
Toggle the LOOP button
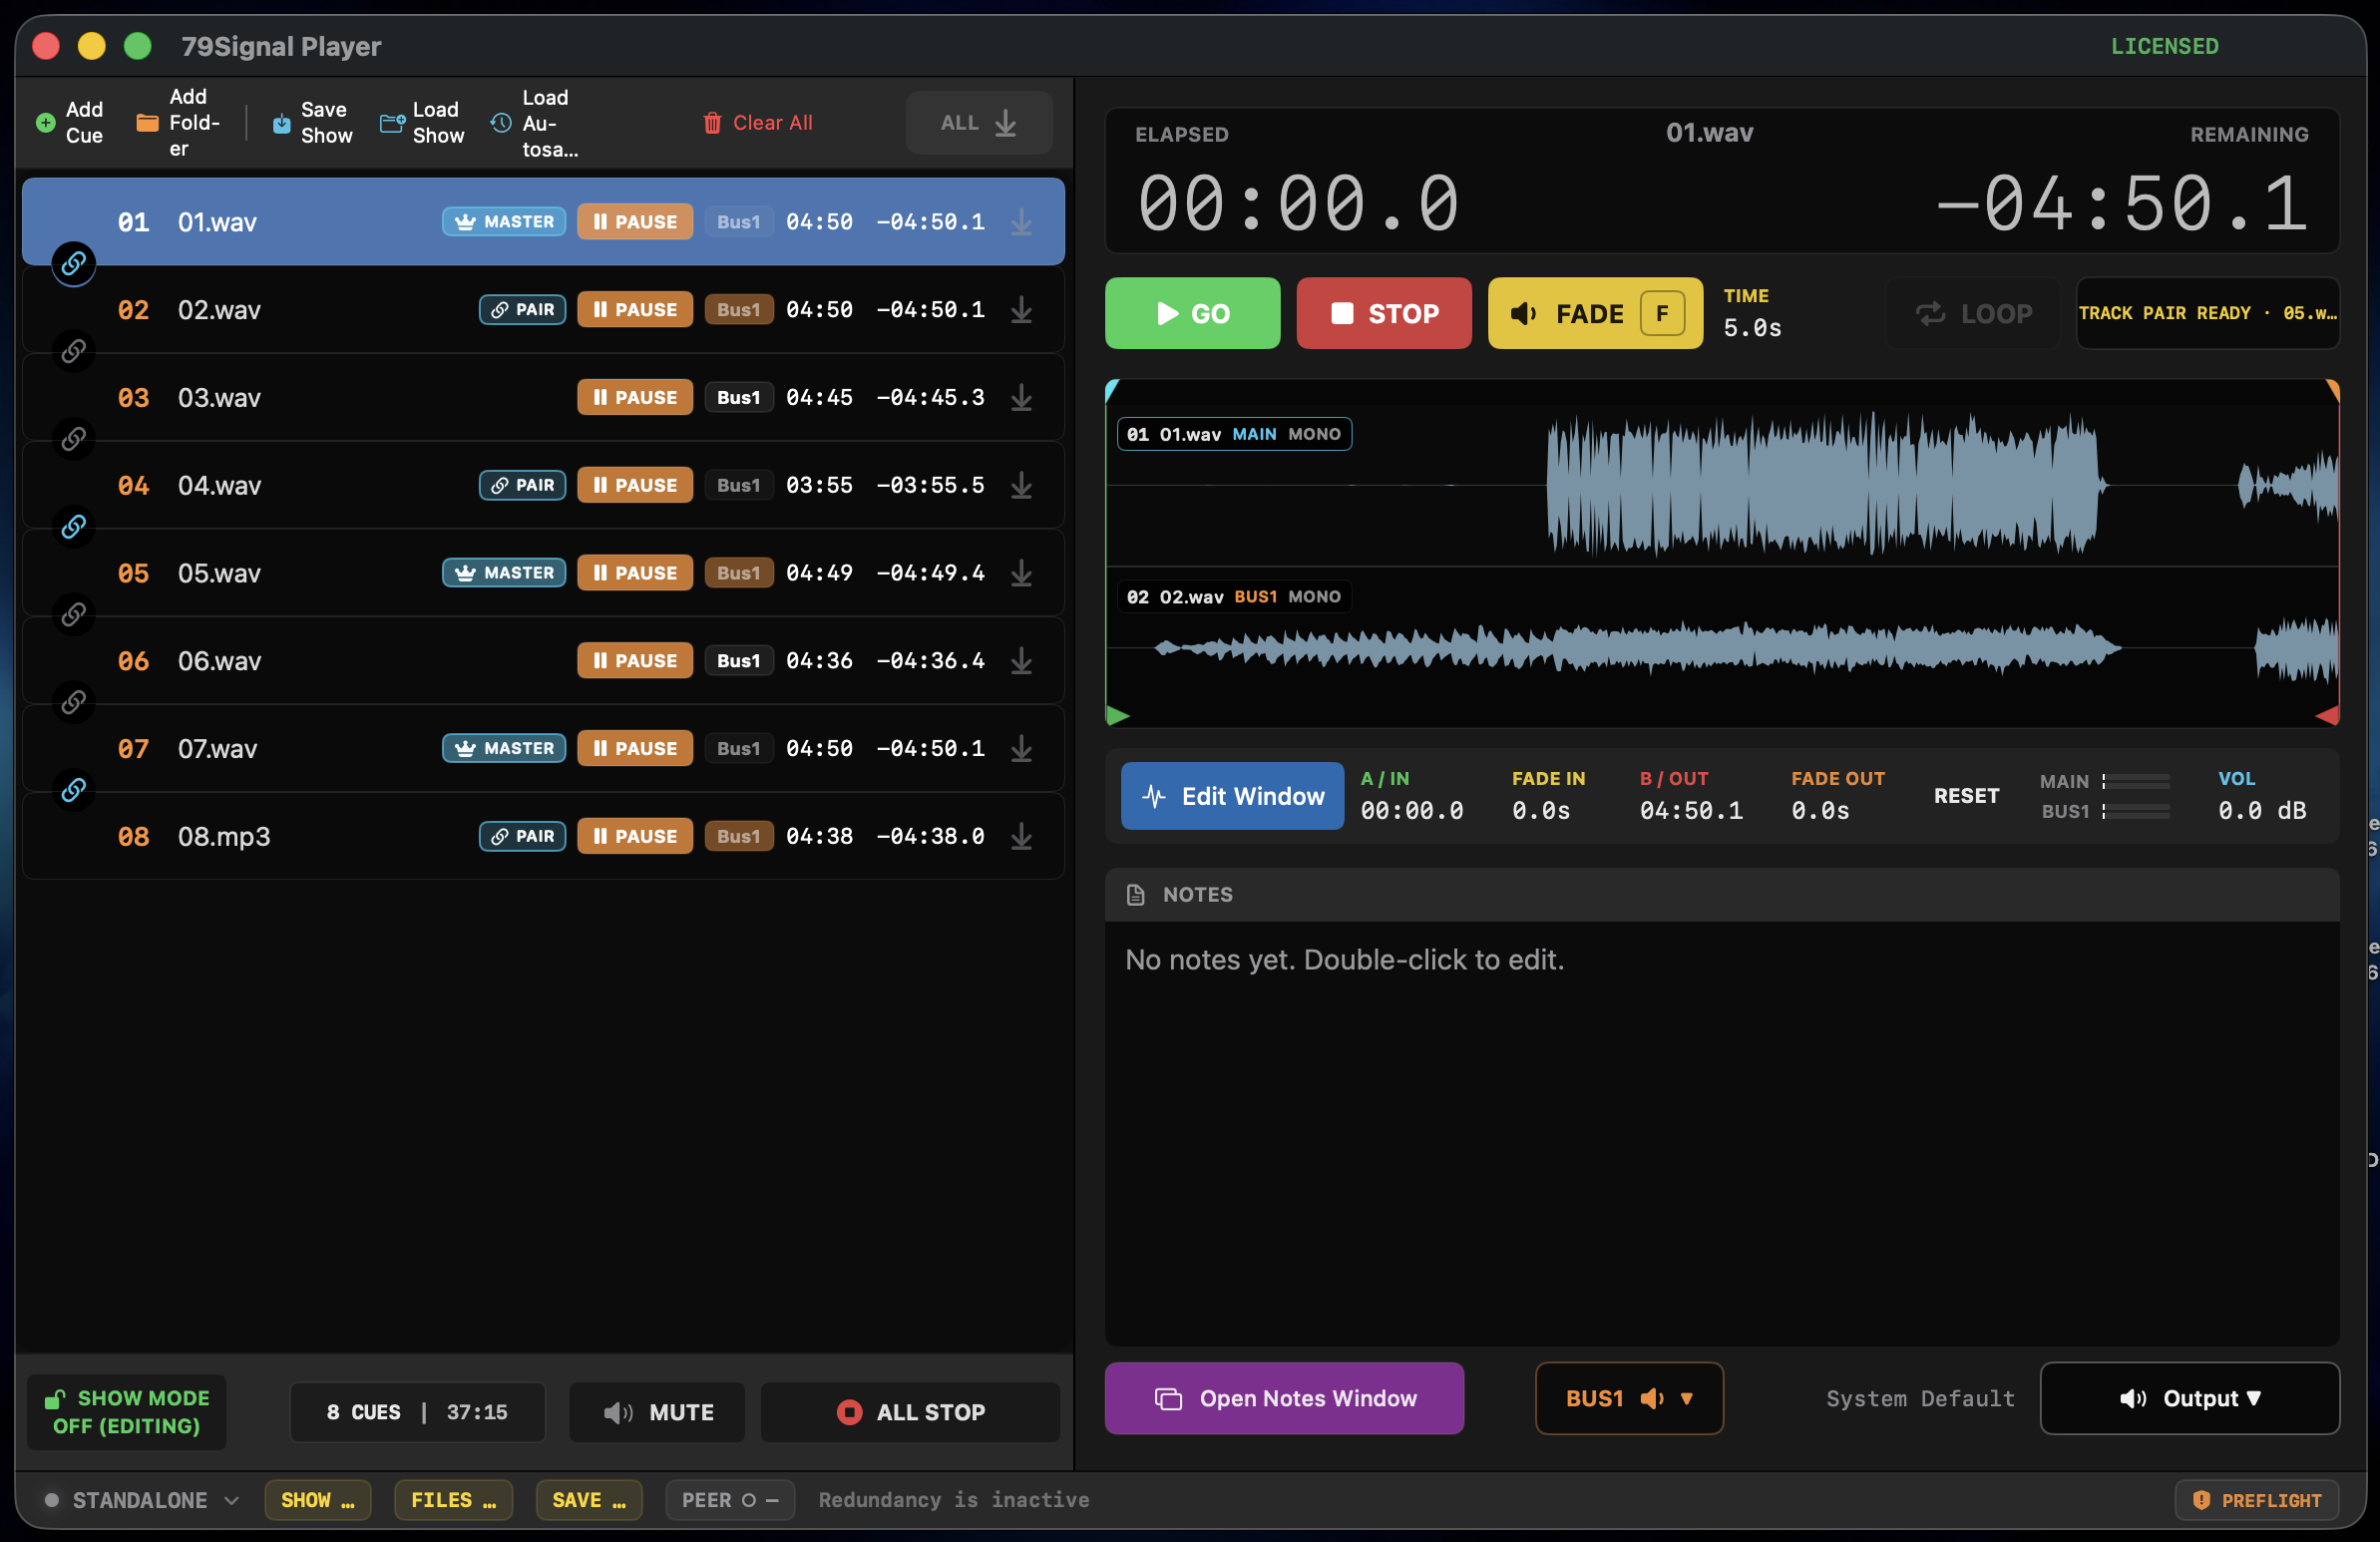(x=1973, y=313)
